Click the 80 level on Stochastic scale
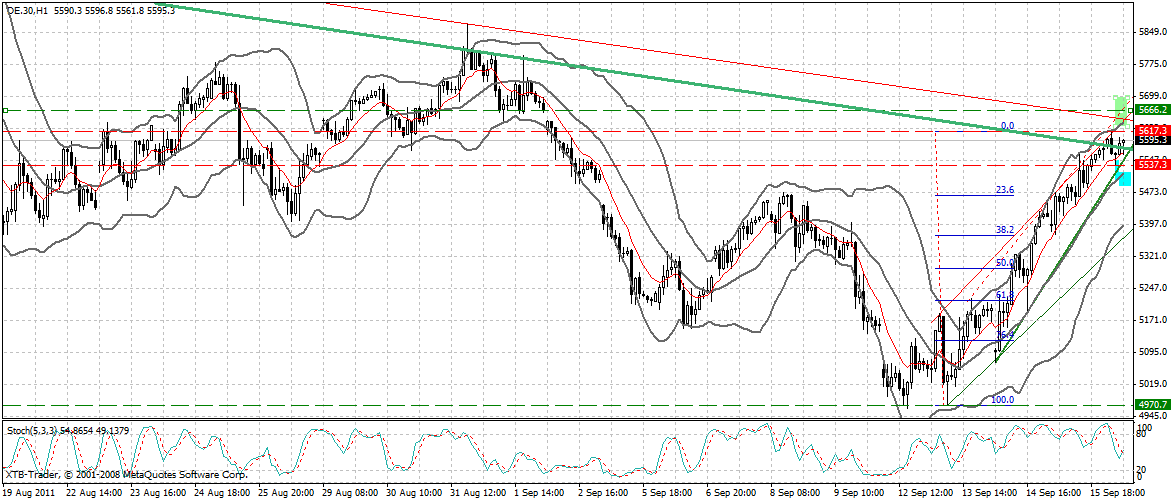Image resolution: width=1171 pixels, height=500 pixels. click(x=1143, y=436)
